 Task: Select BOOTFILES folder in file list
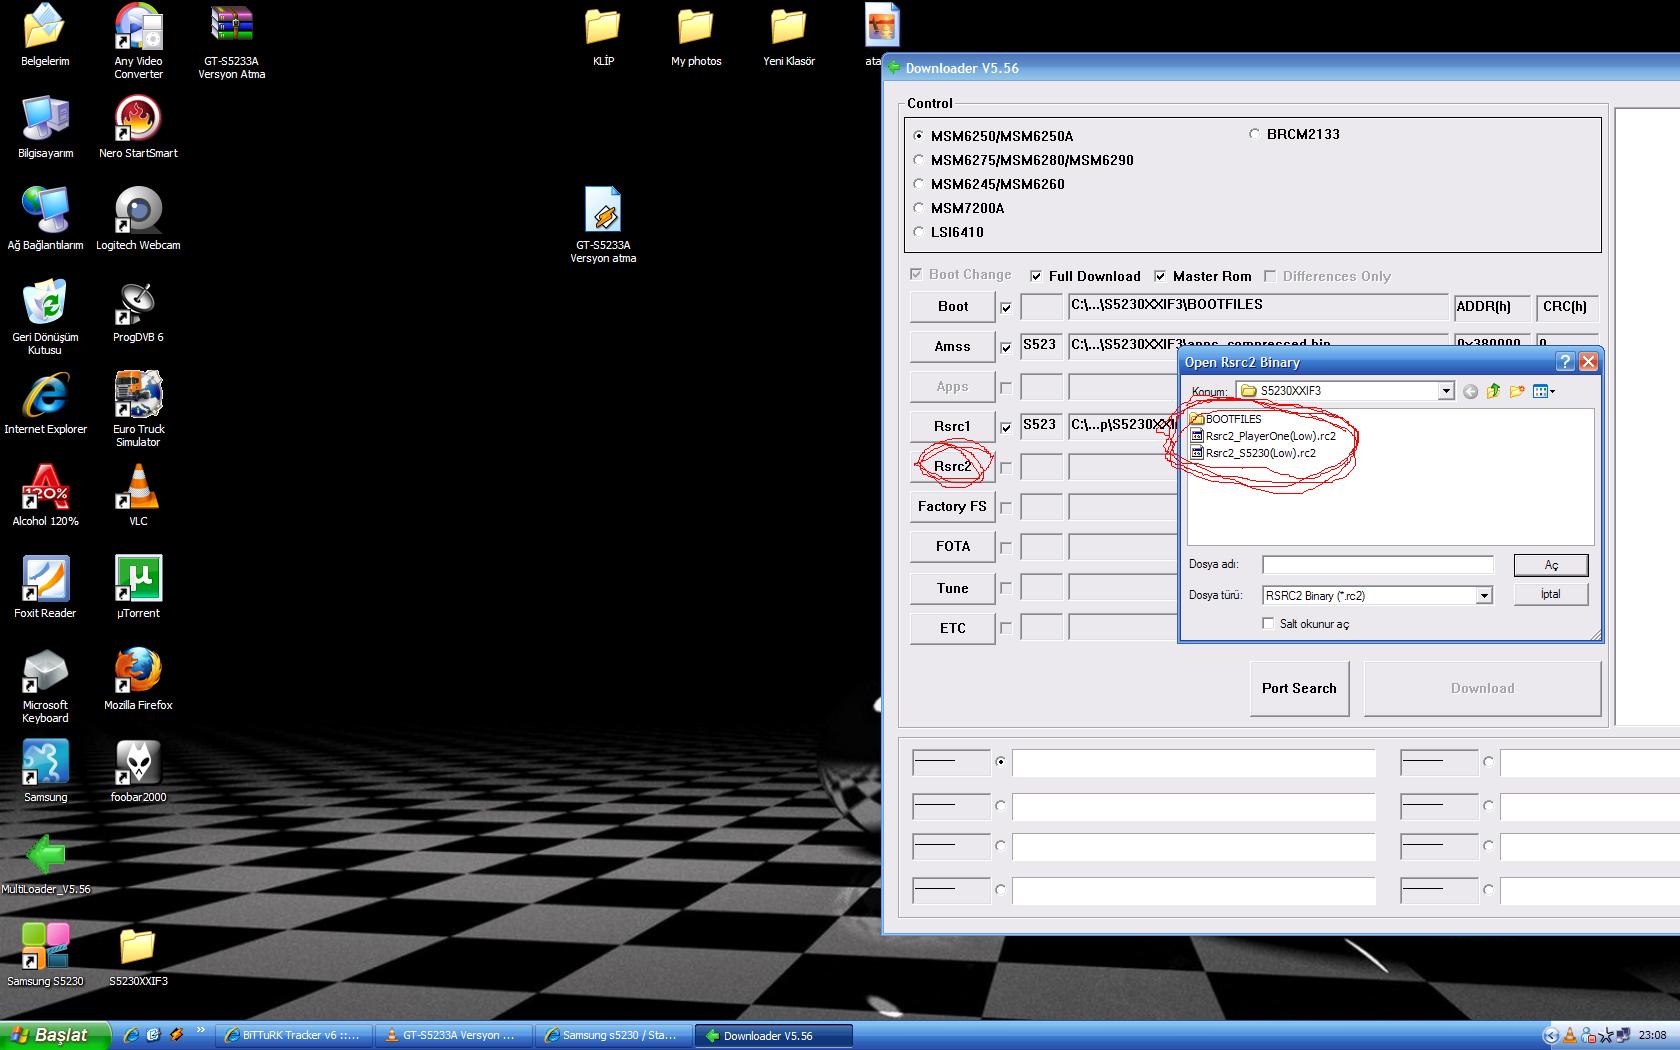[x=1226, y=419]
